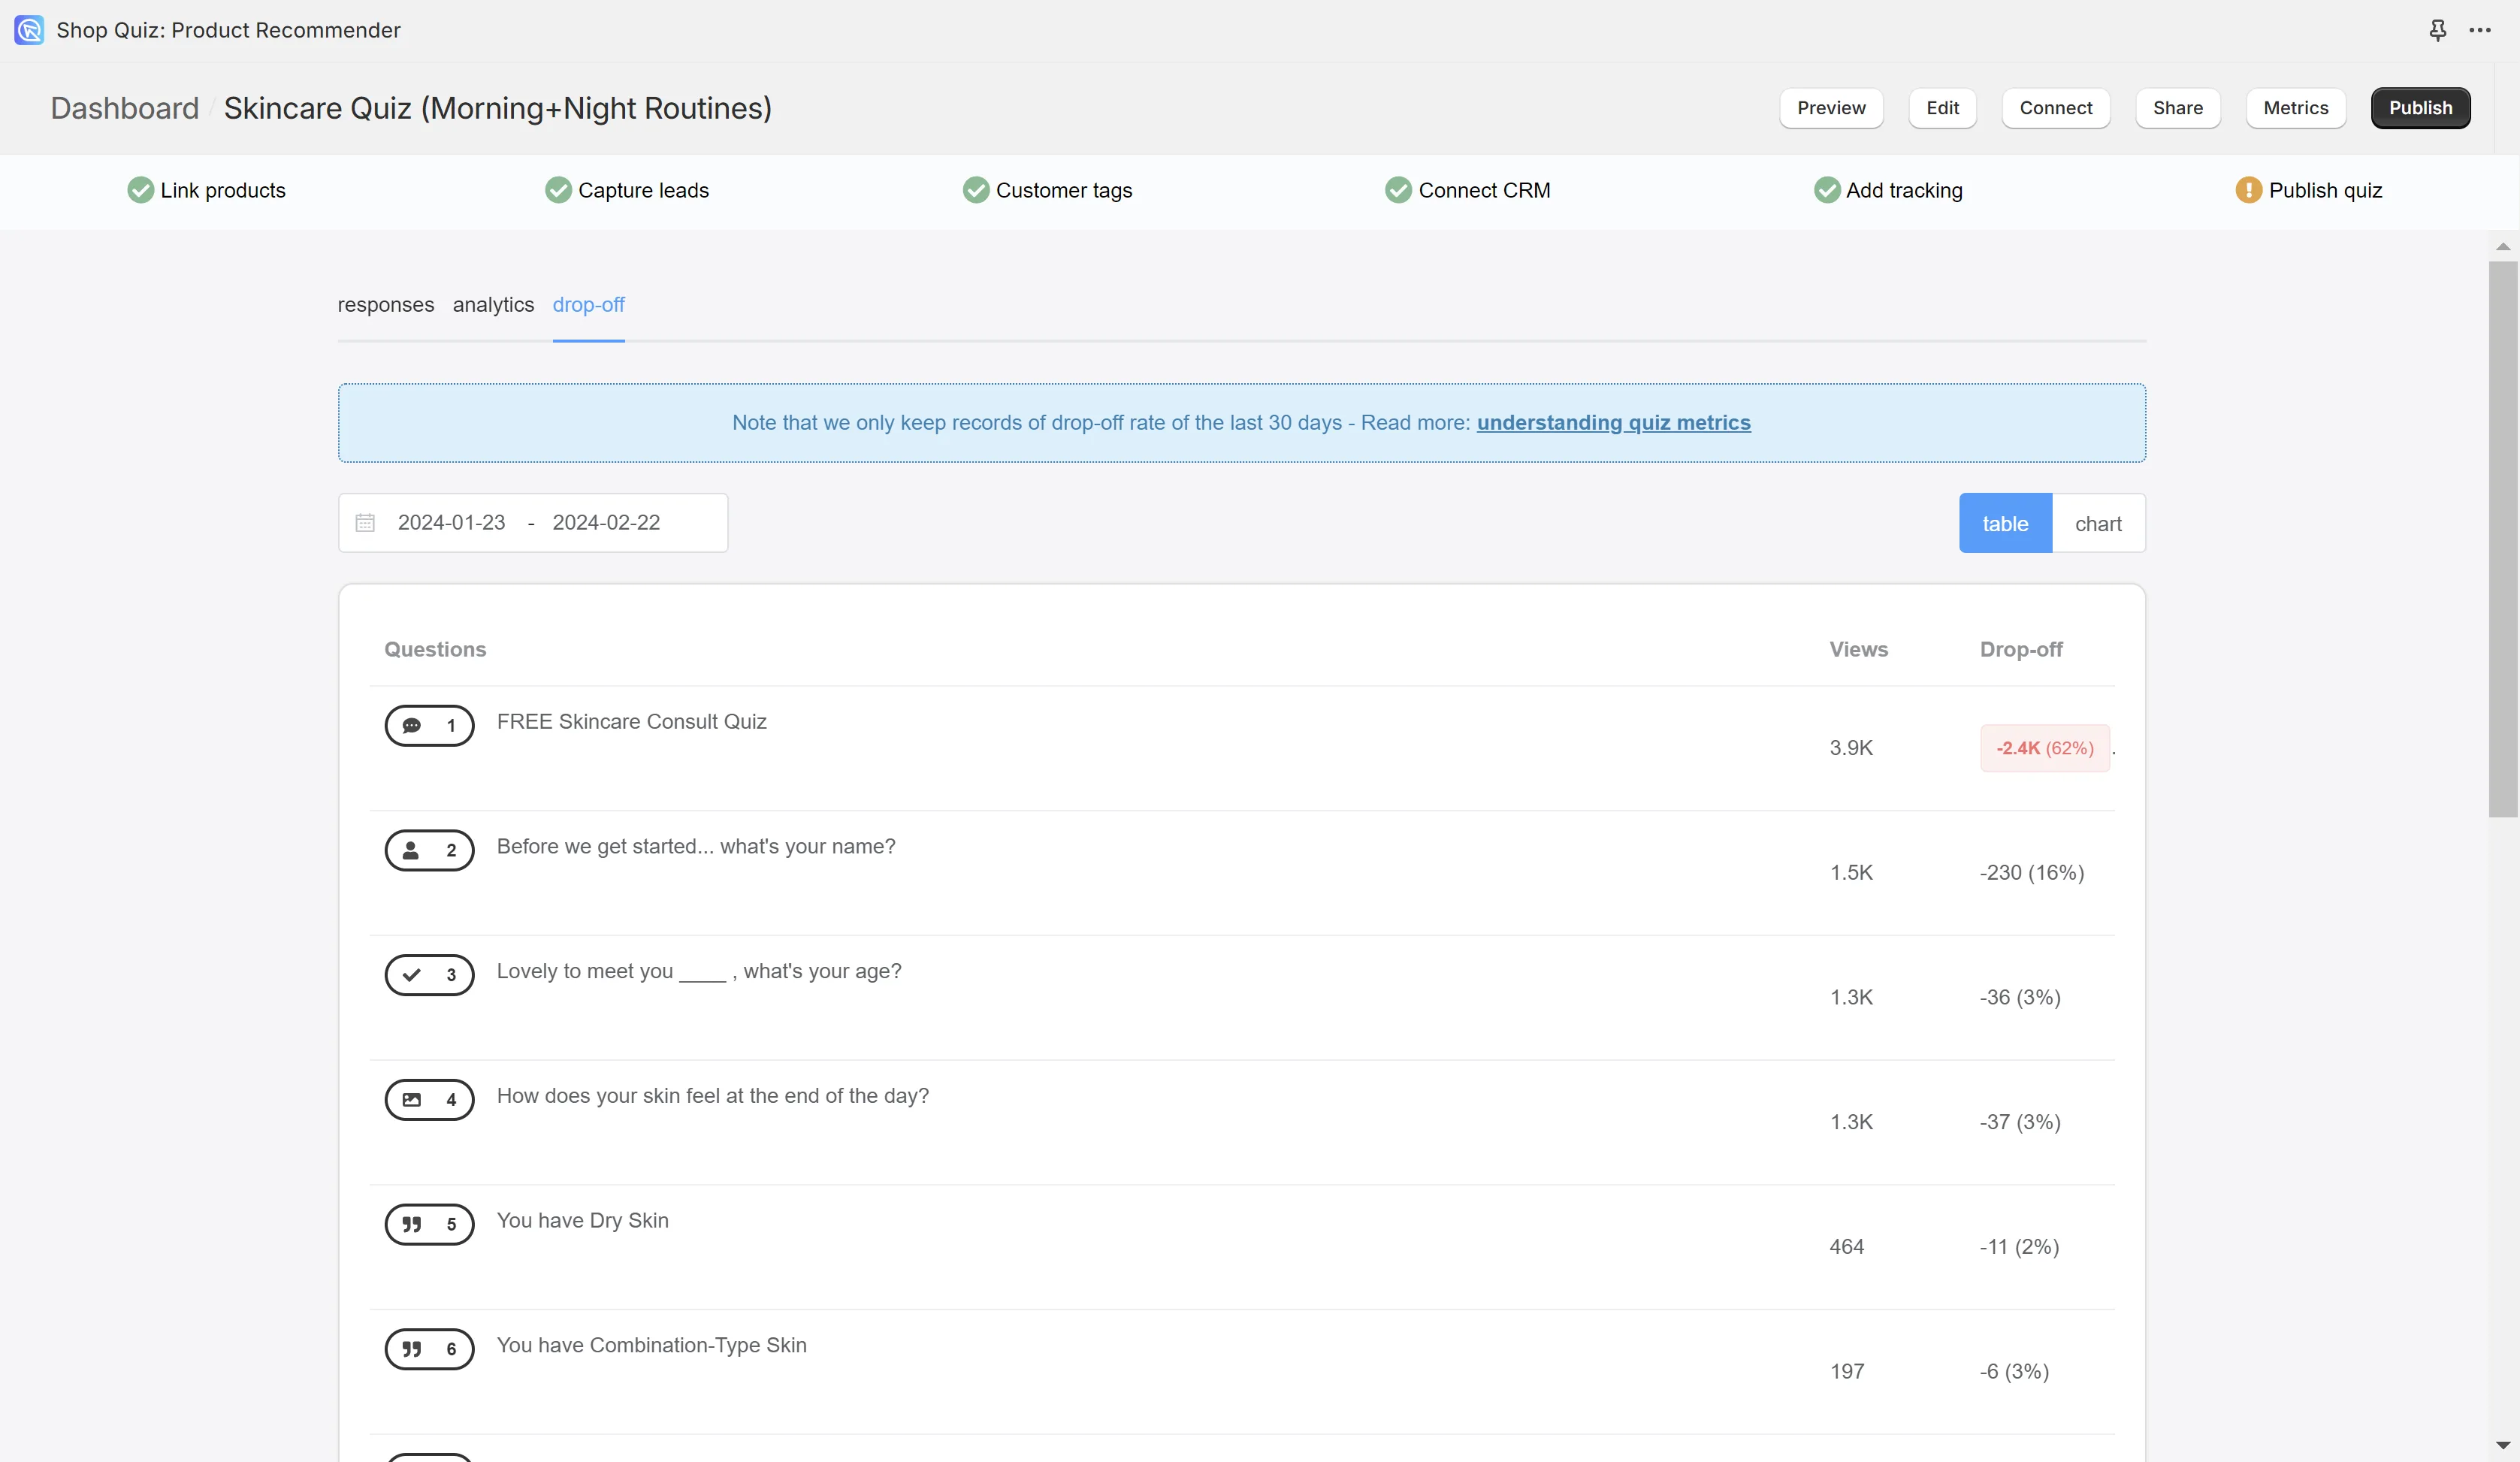Click the Skincare Quiz (Morning+Night Routines) title

(x=498, y=108)
